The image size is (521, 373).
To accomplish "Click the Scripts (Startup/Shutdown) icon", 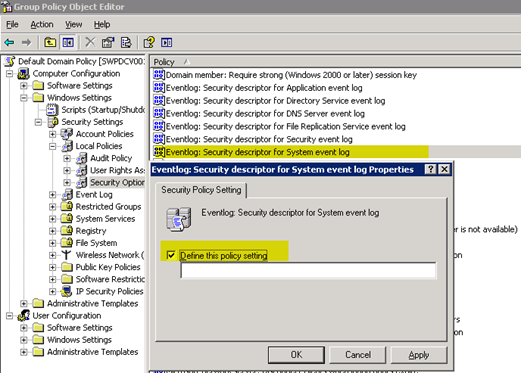I will 52,110.
